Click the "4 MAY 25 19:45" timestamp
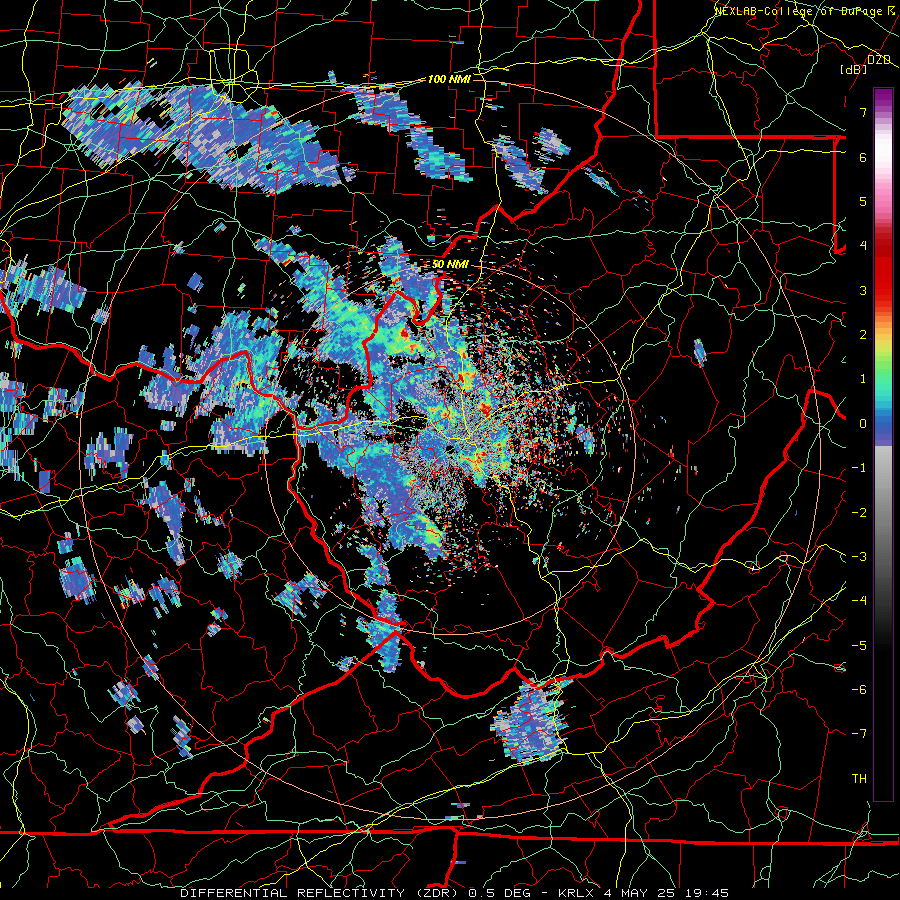The height and width of the screenshot is (900, 900). 666,893
